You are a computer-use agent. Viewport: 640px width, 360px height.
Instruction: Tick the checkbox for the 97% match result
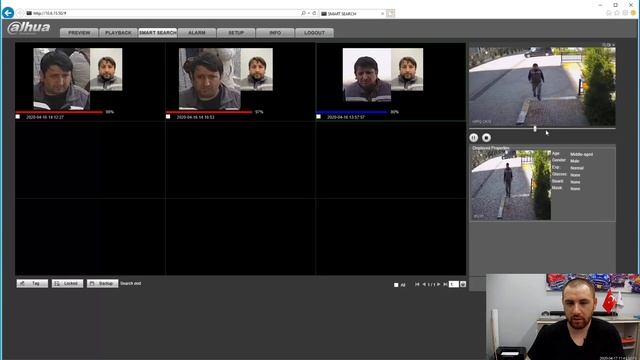(168, 117)
